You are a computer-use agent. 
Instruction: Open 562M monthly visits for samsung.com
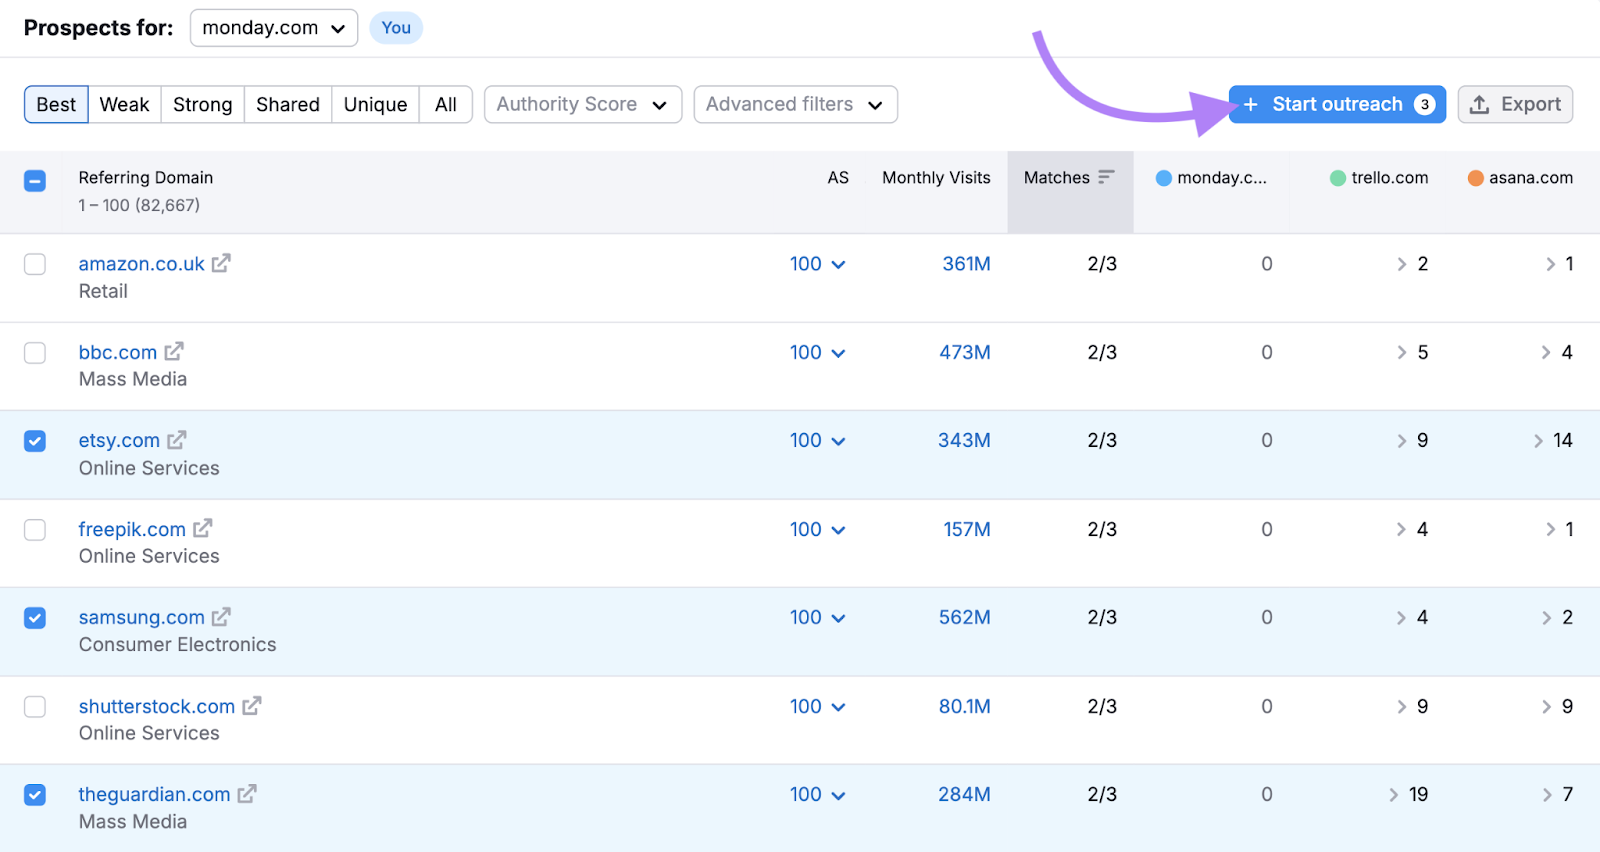point(964,617)
